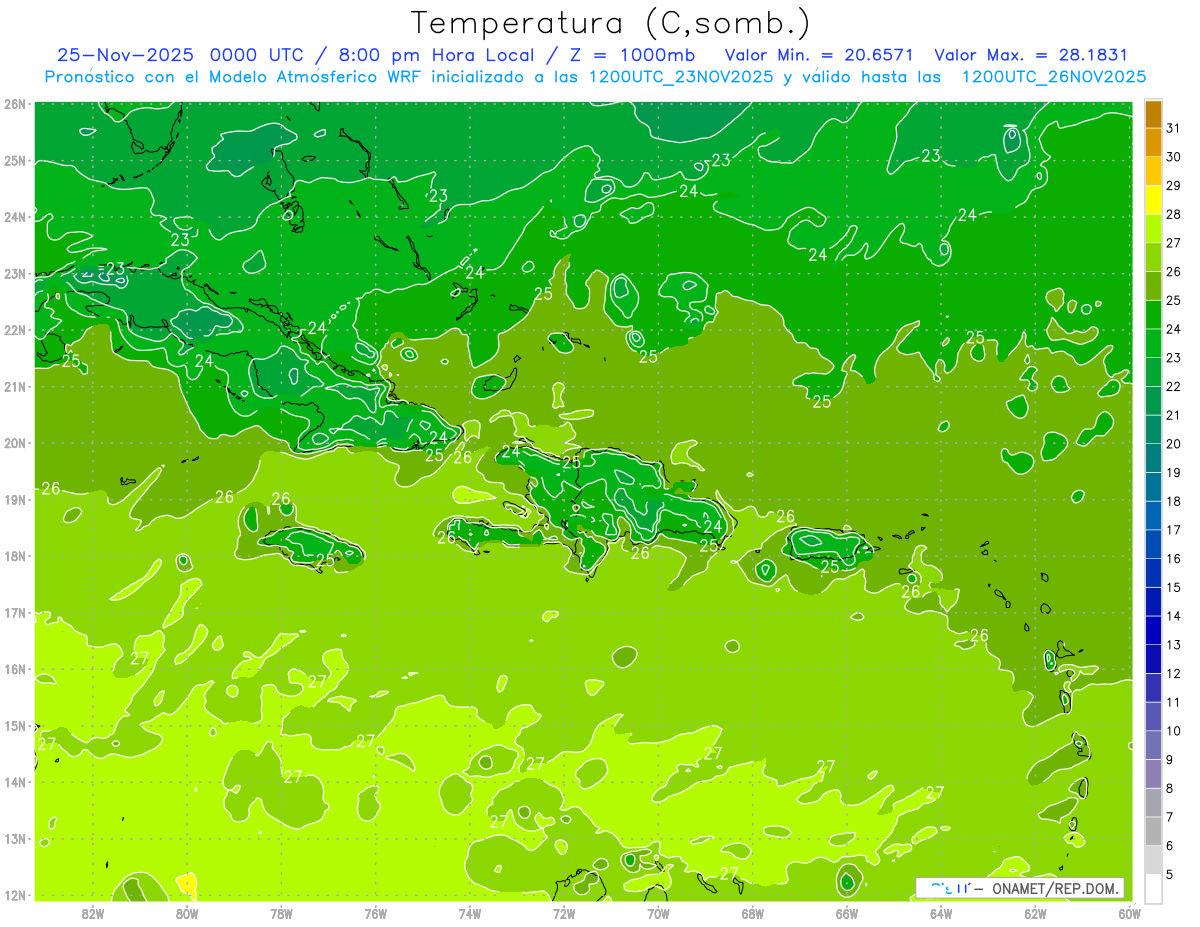Select the '74W' longitude axis label
The height and width of the screenshot is (927, 1200).
[x=470, y=912]
